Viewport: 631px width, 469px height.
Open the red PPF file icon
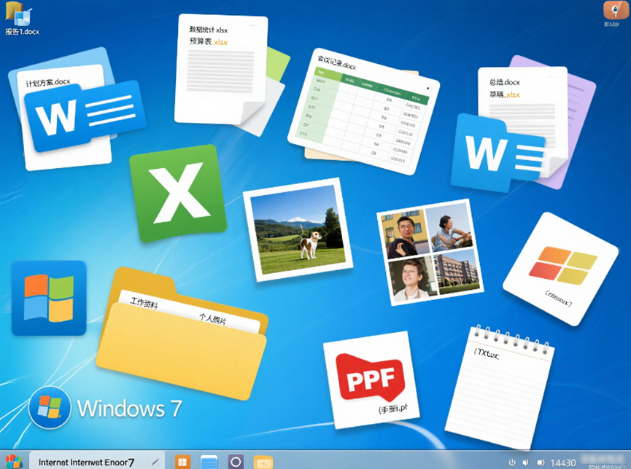coord(371,380)
